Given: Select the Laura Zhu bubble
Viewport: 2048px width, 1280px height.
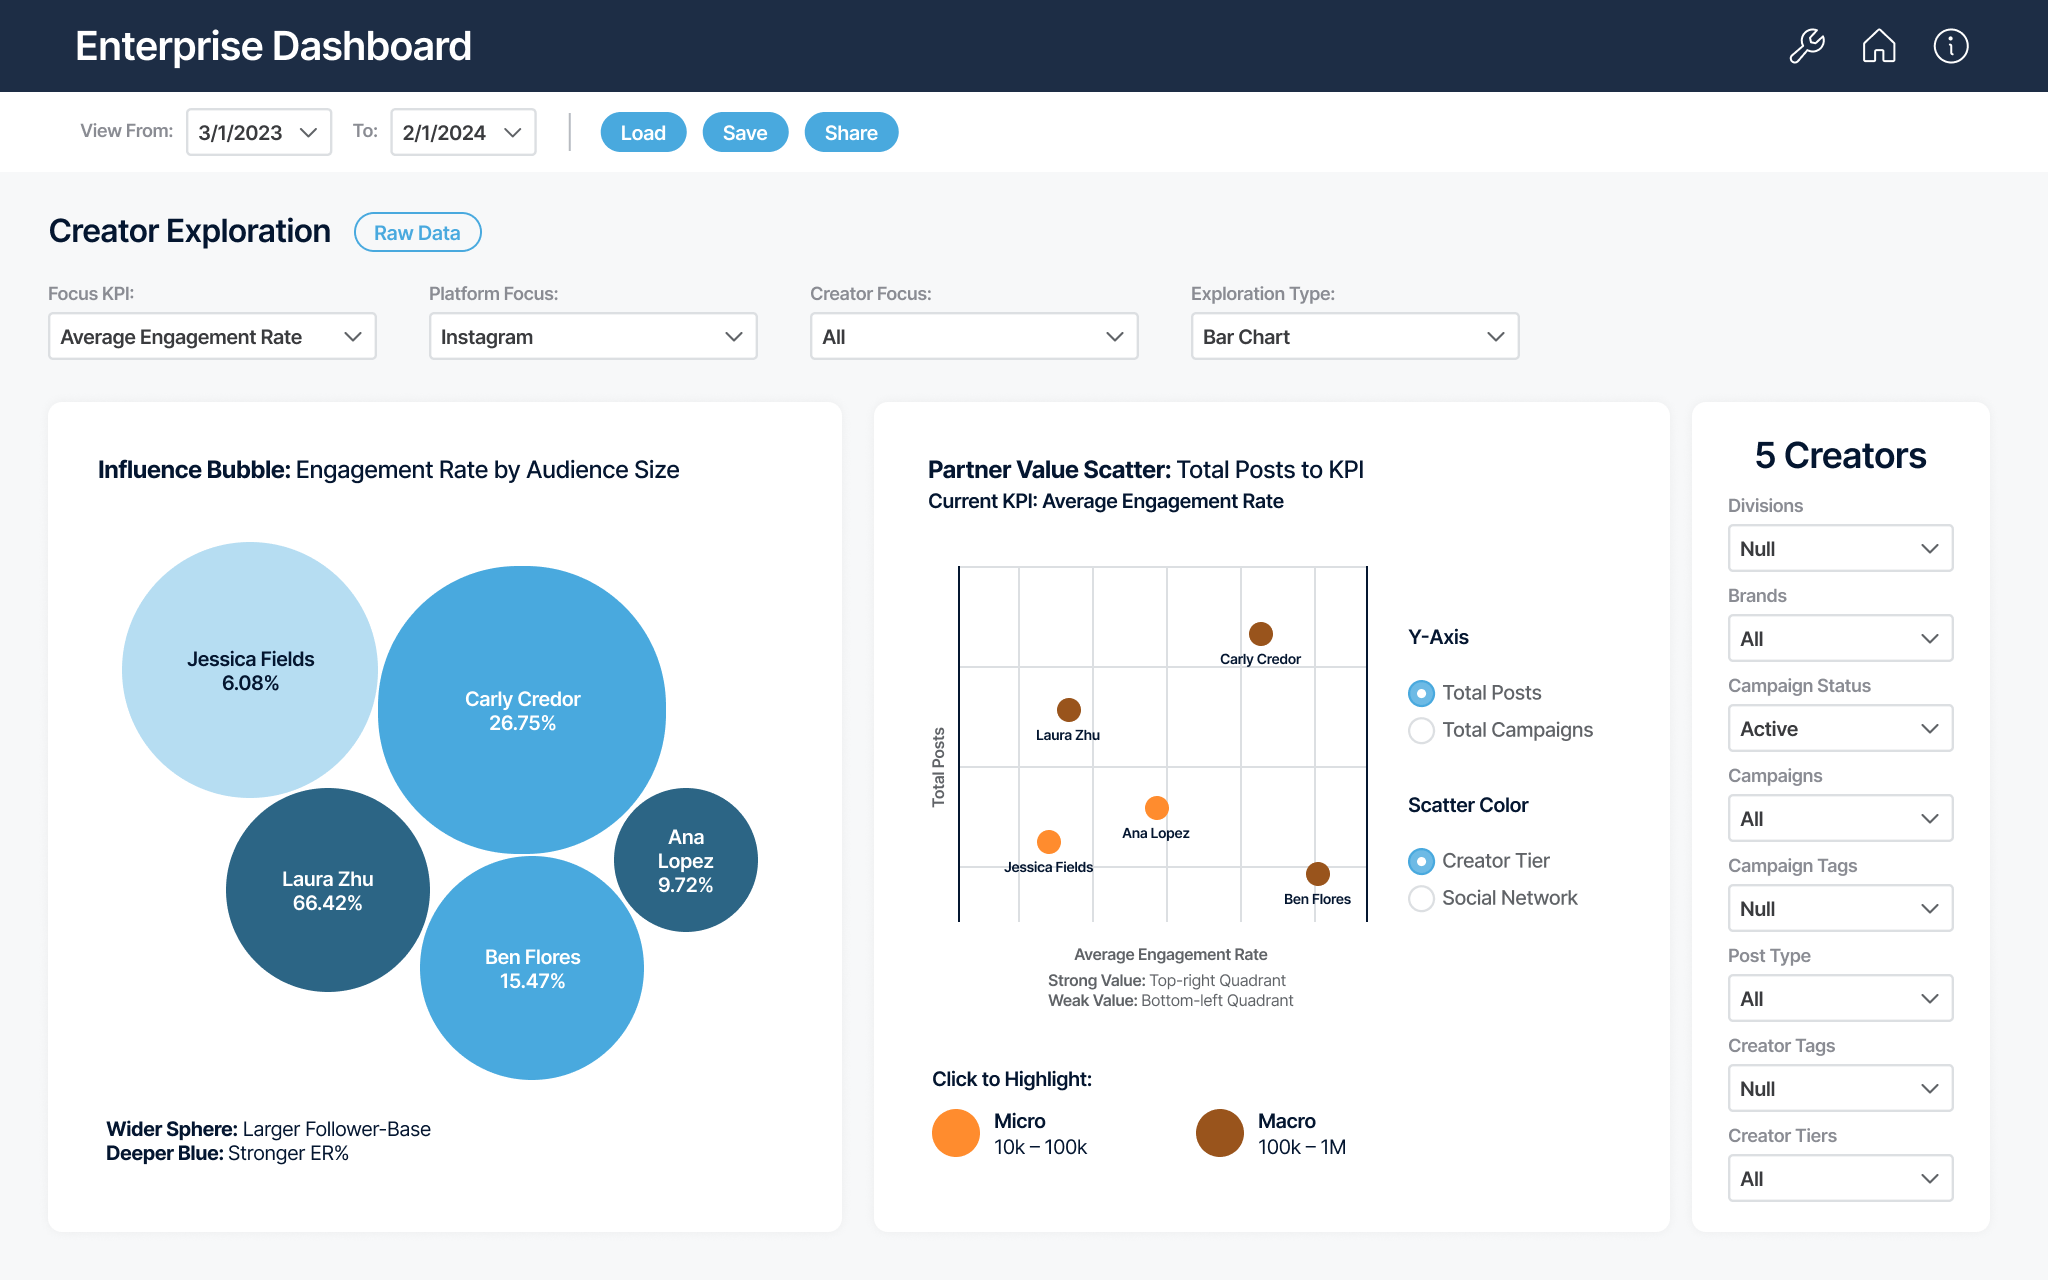Looking at the screenshot, I should coord(328,890).
